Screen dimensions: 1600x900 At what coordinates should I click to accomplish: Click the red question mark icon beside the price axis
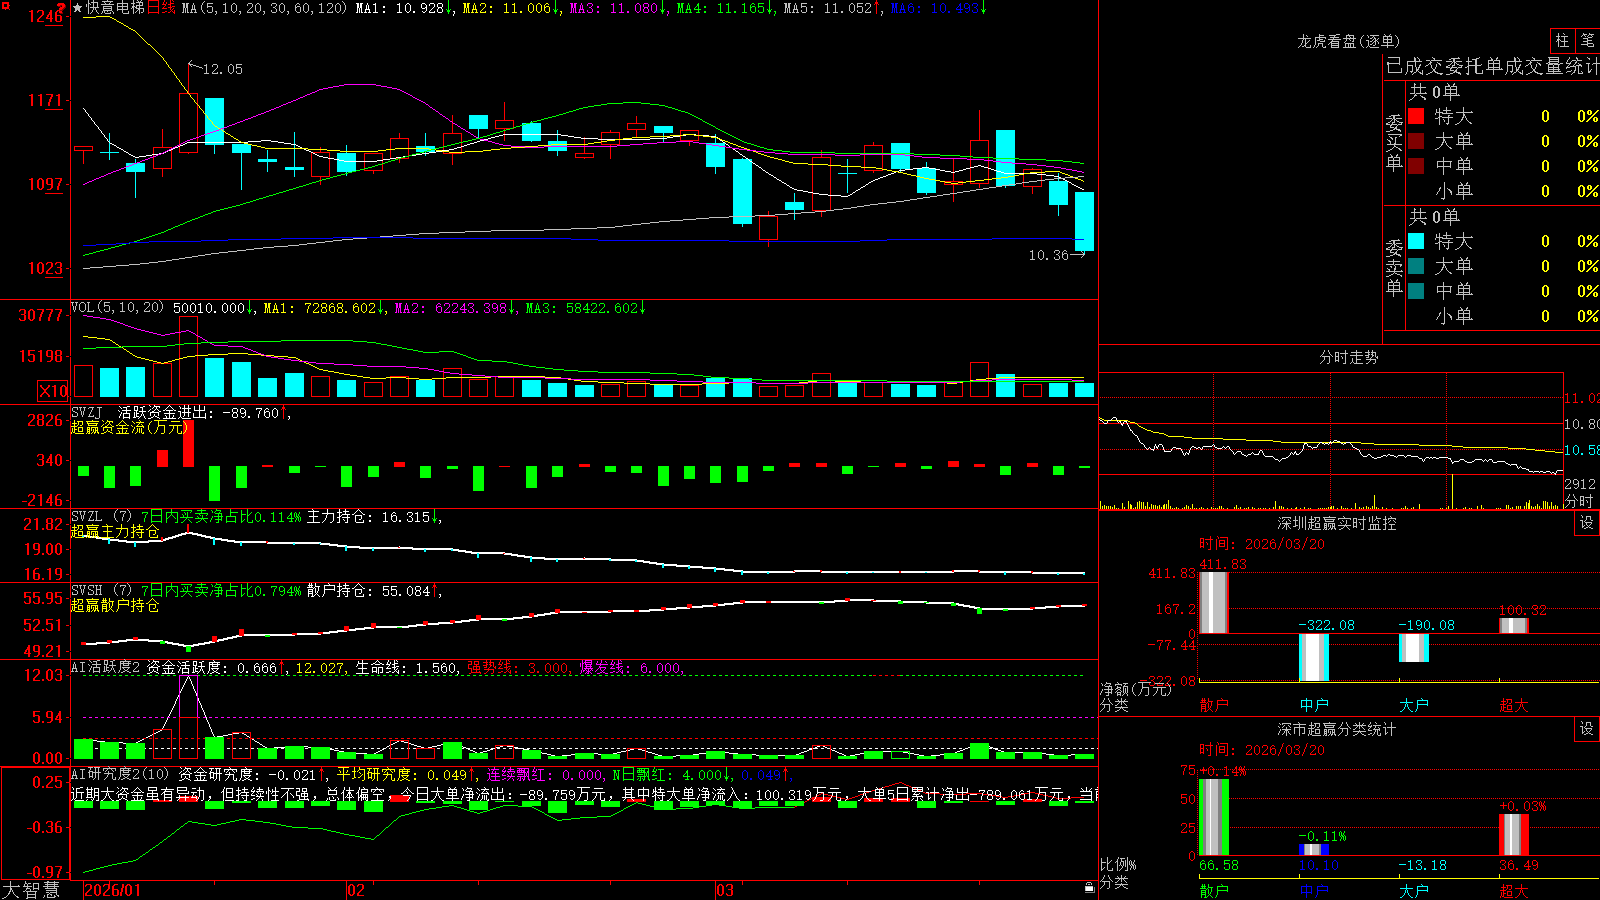click(62, 8)
